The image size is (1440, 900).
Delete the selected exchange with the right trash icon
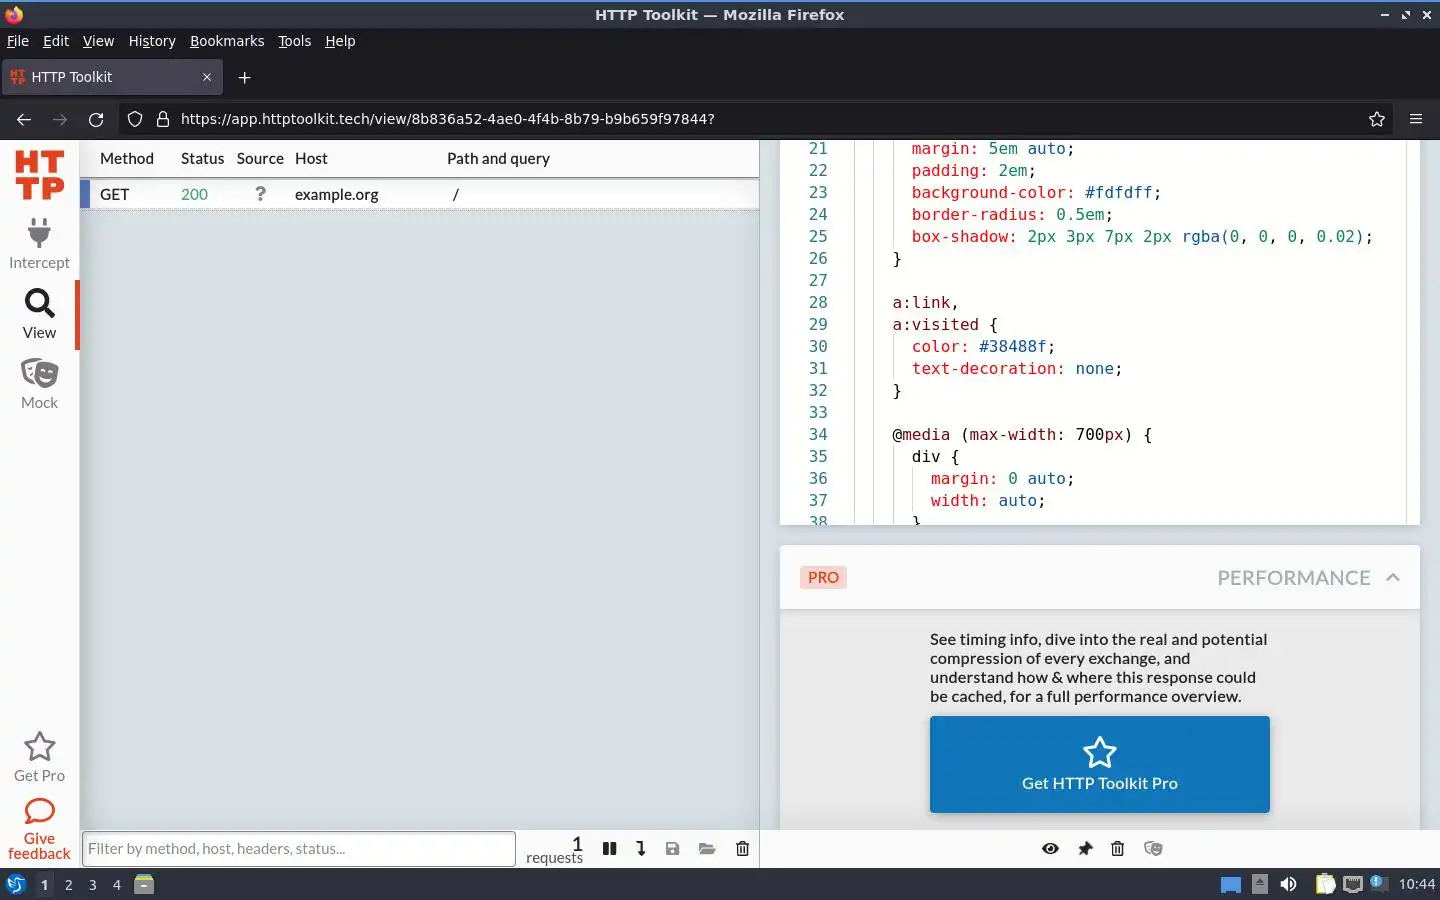[x=1118, y=849]
